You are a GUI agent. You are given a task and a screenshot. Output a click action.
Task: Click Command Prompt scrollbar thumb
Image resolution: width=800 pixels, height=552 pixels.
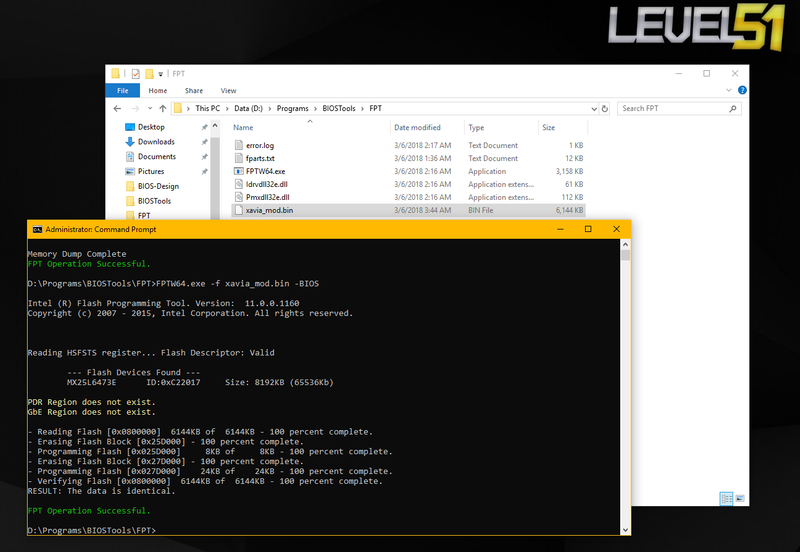626,255
